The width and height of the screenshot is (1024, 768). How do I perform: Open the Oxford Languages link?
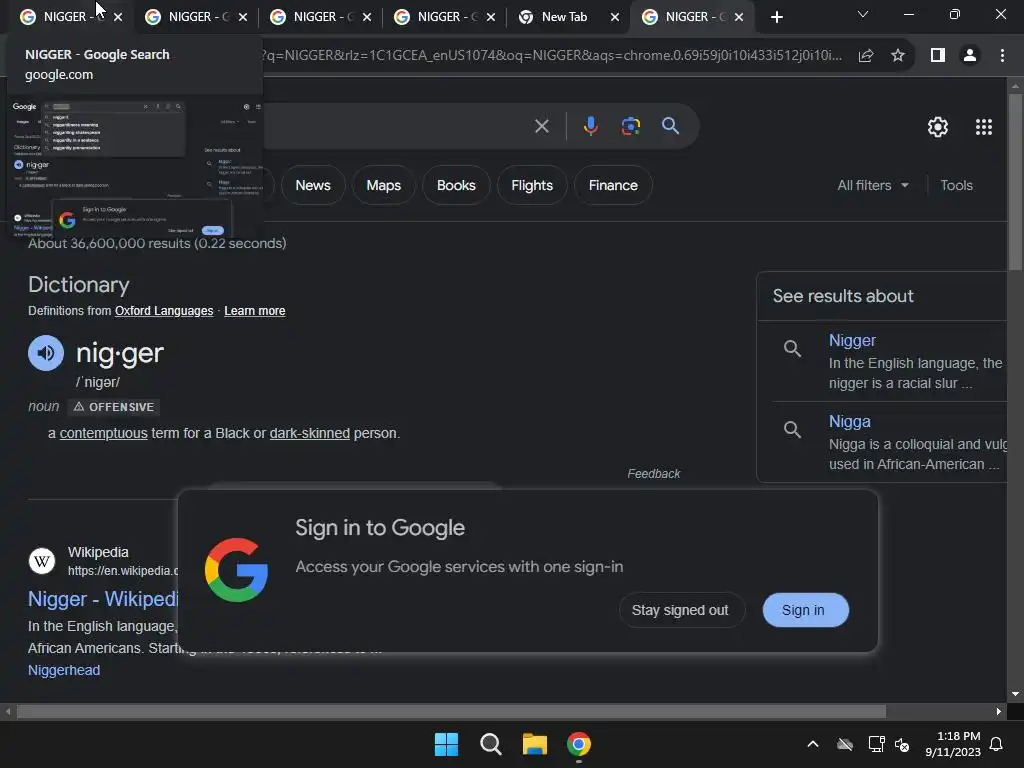click(x=164, y=311)
